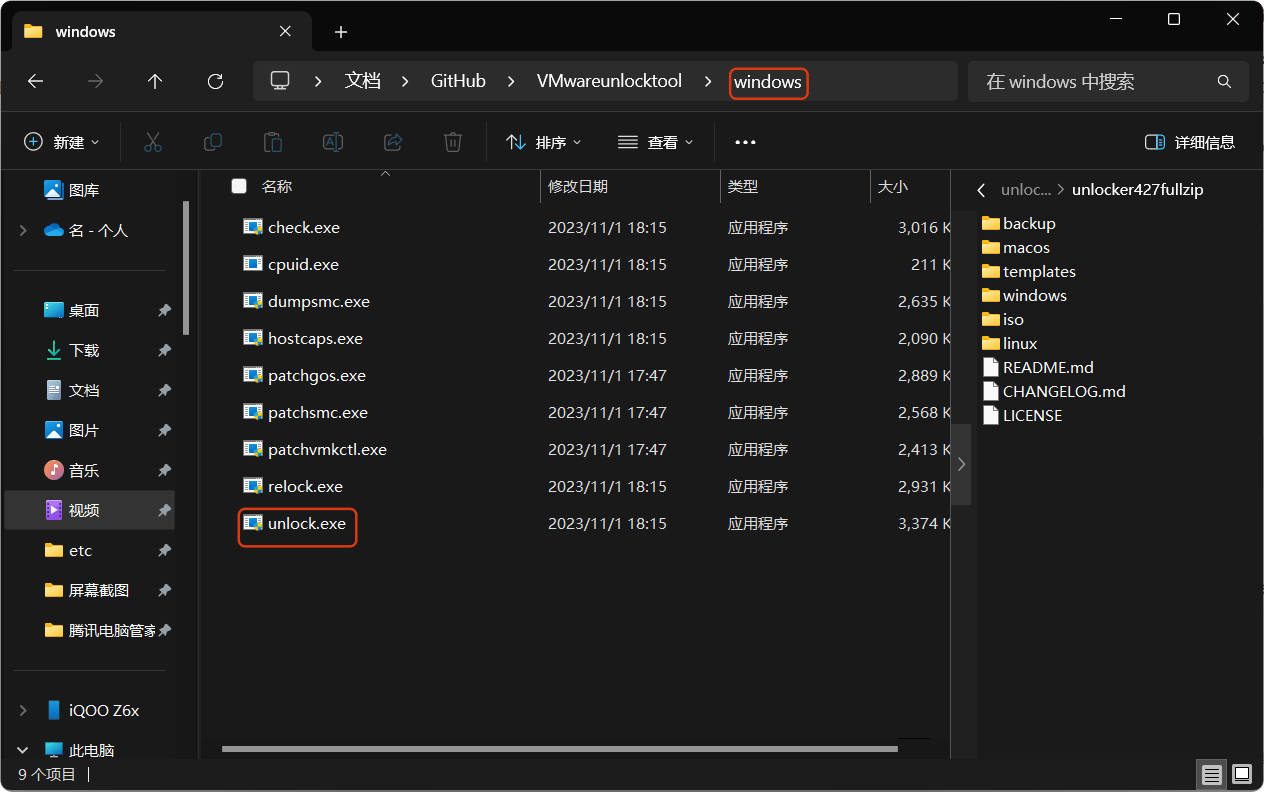The image size is (1264, 792).
Task: Rename unlock.exe with the rename icon
Action: click(332, 142)
